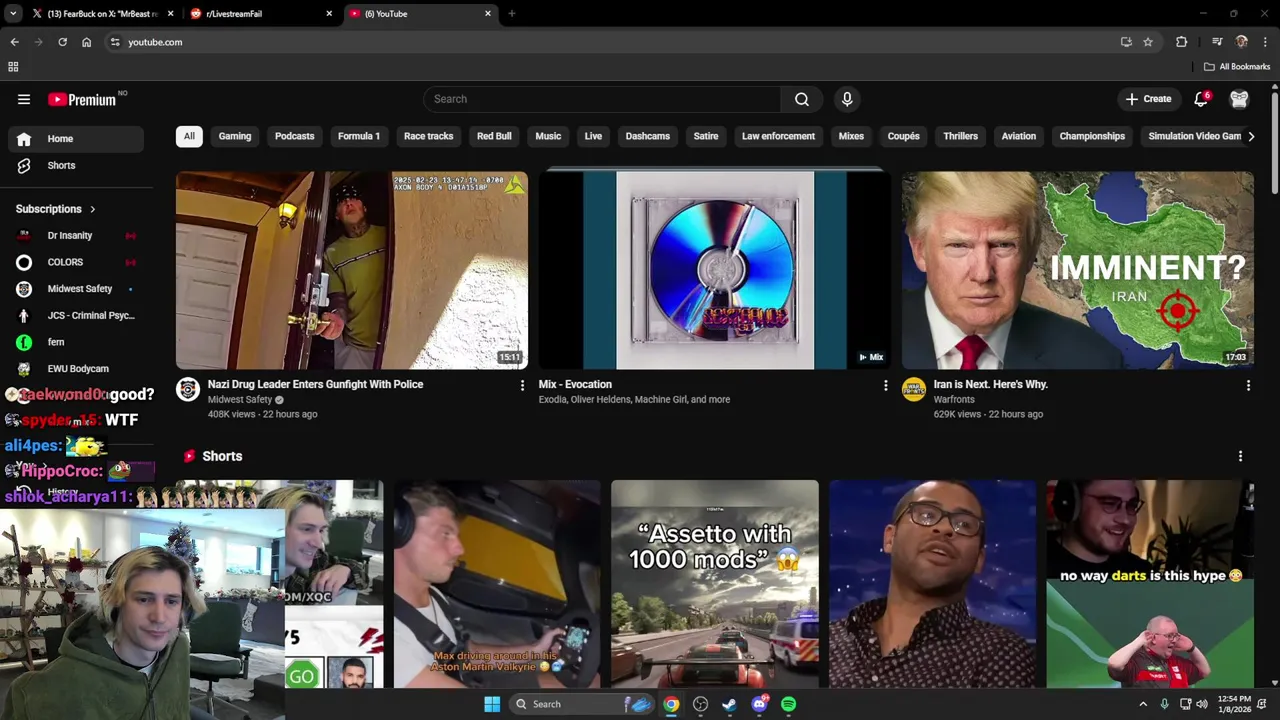
Task: Select the Podcasts filter chip
Action: click(294, 136)
